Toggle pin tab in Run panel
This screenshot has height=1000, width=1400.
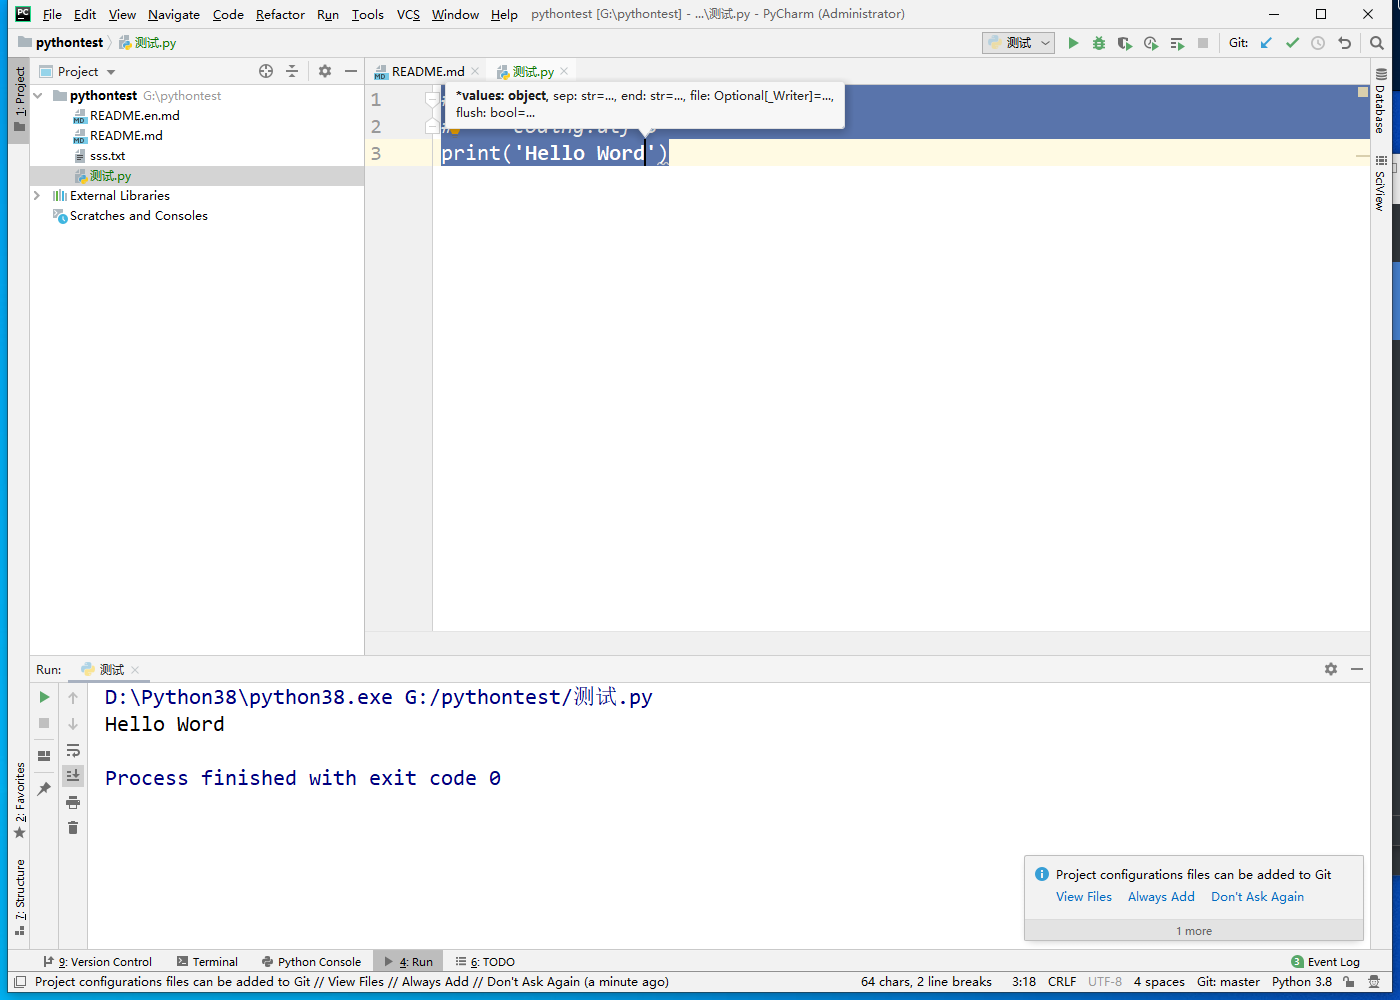coord(44,789)
